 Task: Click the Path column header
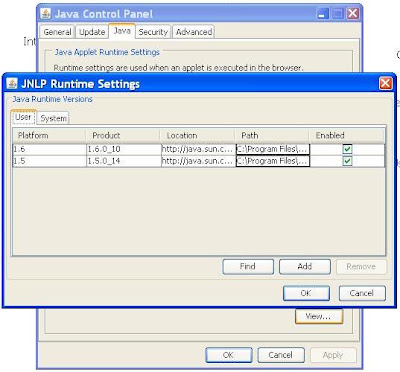pos(271,136)
